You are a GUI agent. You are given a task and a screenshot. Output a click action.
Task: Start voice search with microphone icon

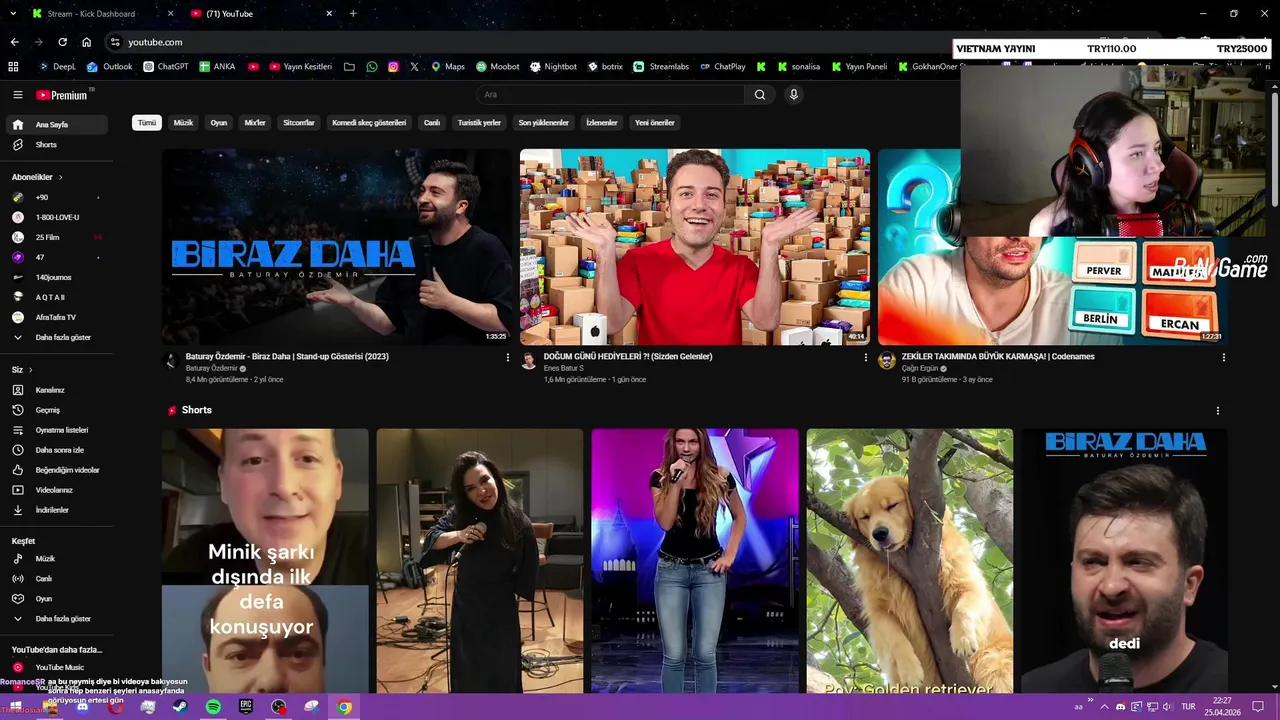pyautogui.click(x=794, y=95)
